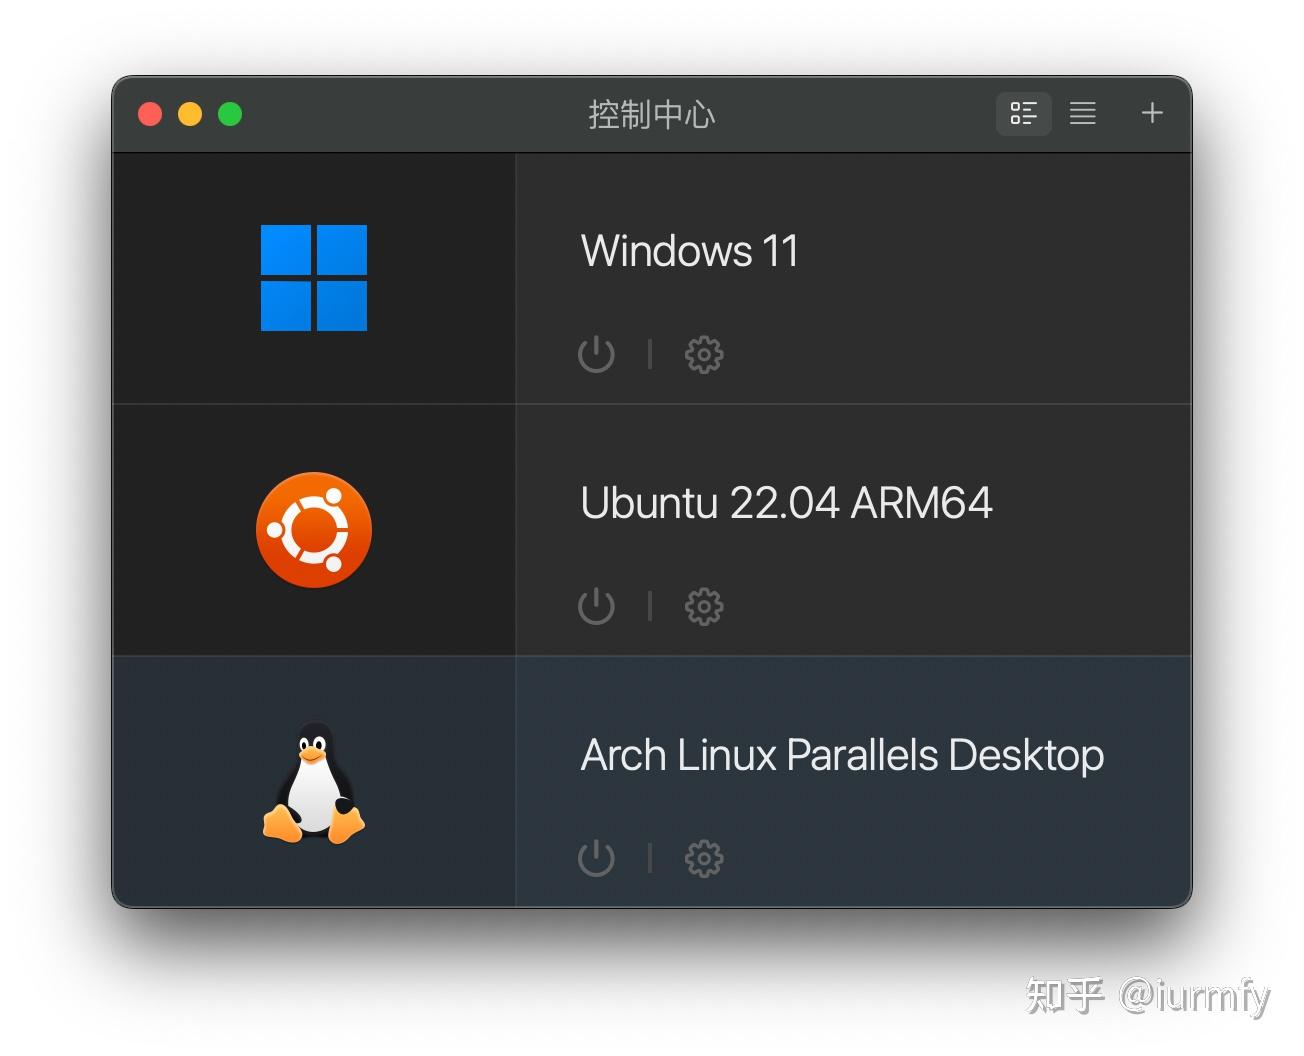Click the green zoom traffic light
The width and height of the screenshot is (1304, 1056).
coord(230,114)
